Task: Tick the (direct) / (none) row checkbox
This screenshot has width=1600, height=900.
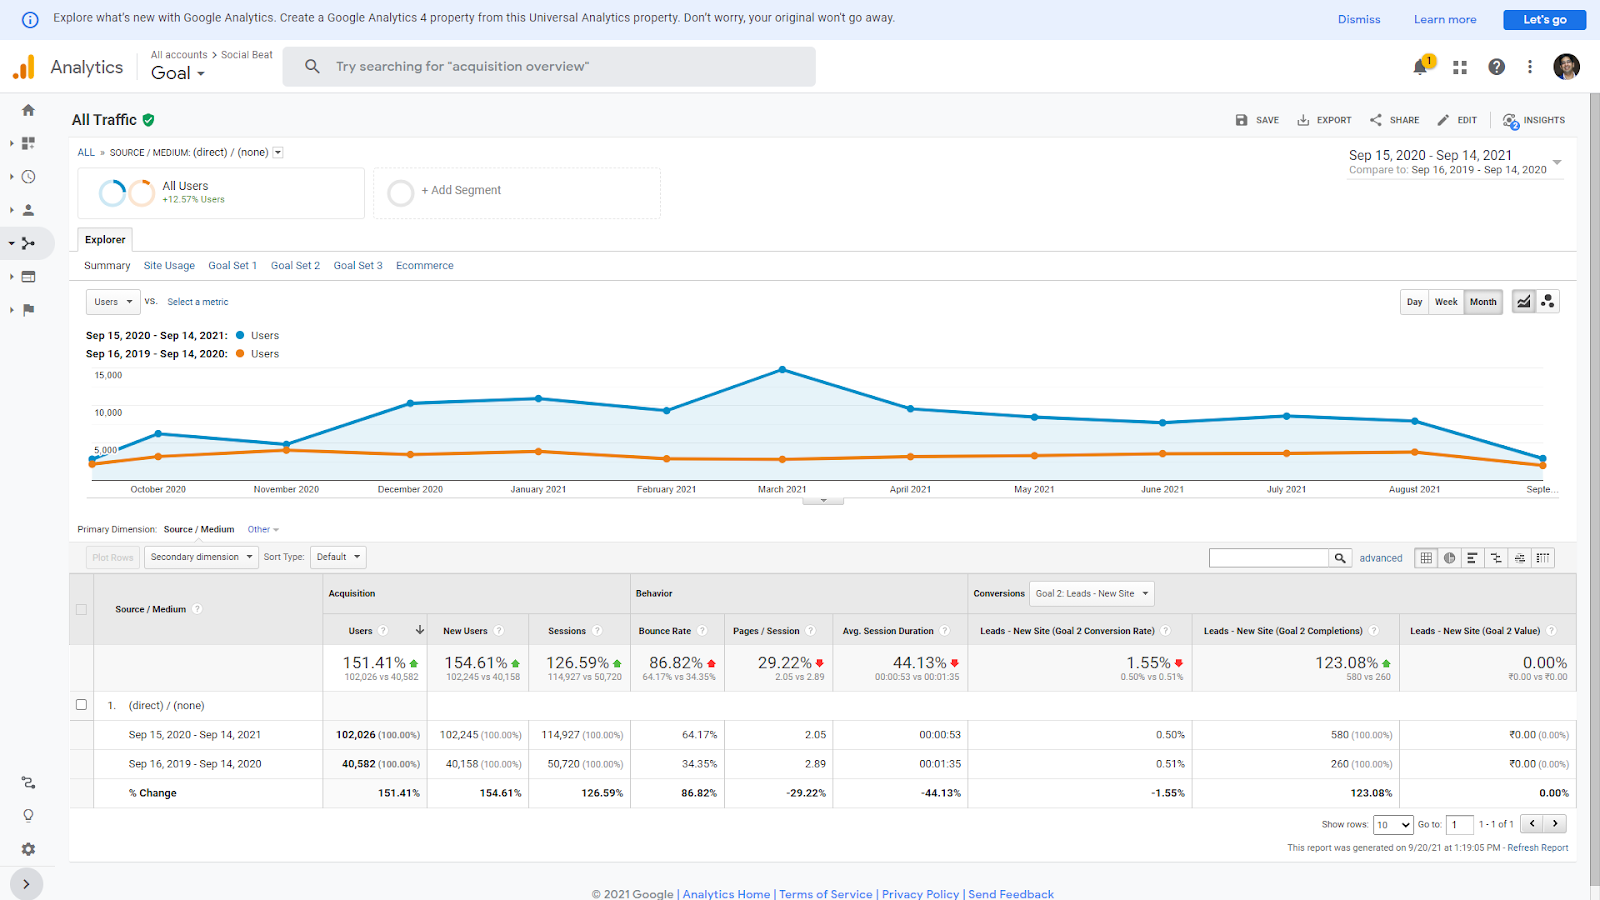Action: (x=81, y=705)
